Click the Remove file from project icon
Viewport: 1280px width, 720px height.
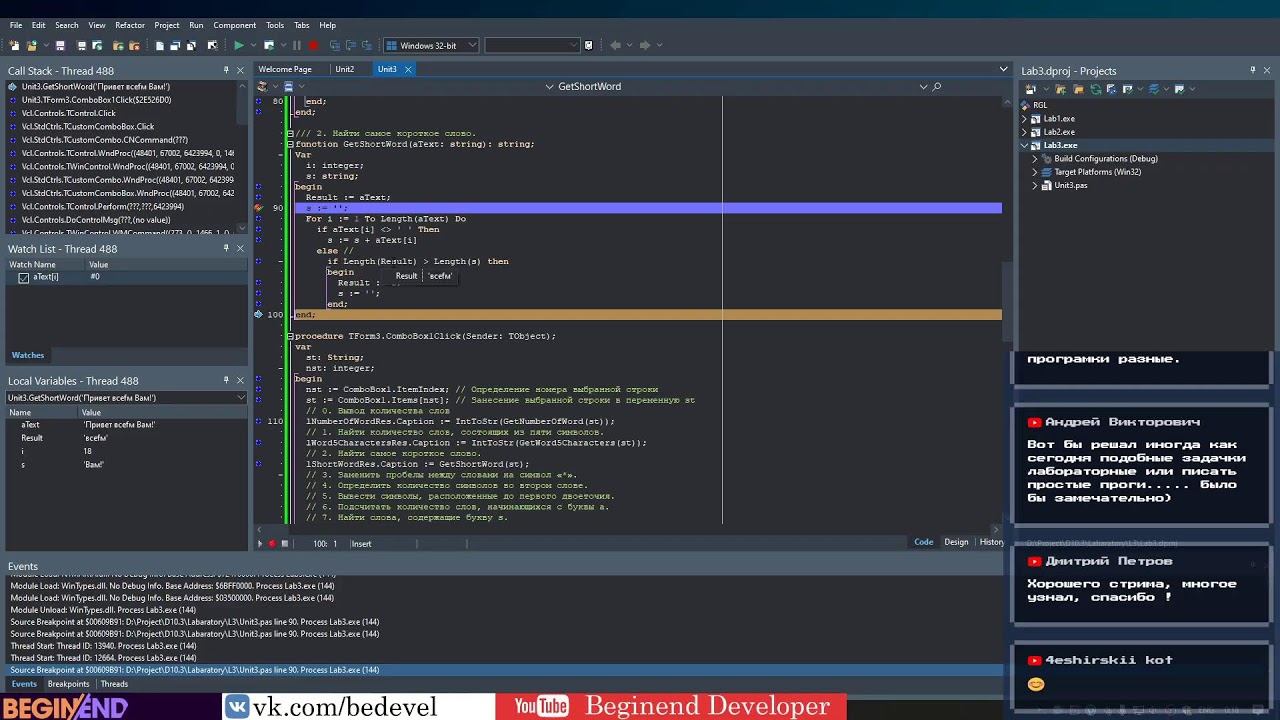(134, 45)
